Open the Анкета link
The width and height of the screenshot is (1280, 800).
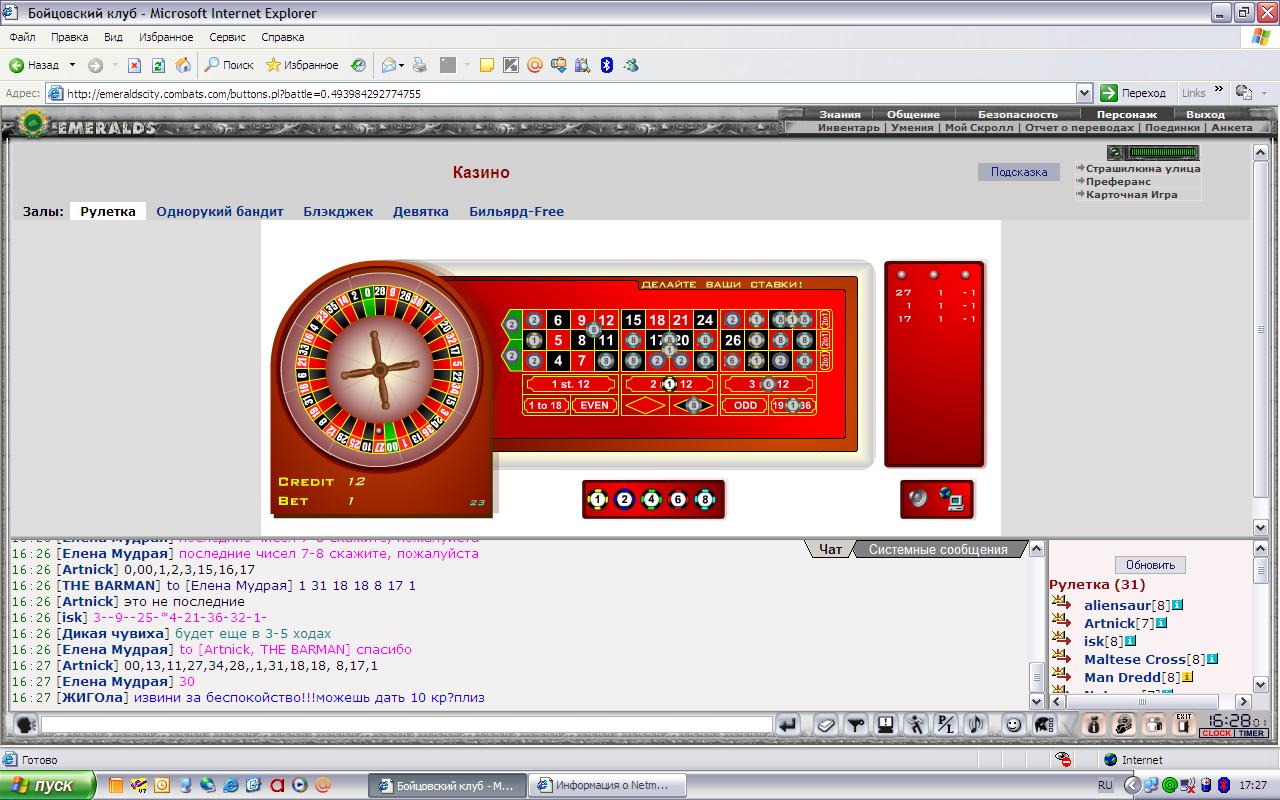[x=1231, y=127]
